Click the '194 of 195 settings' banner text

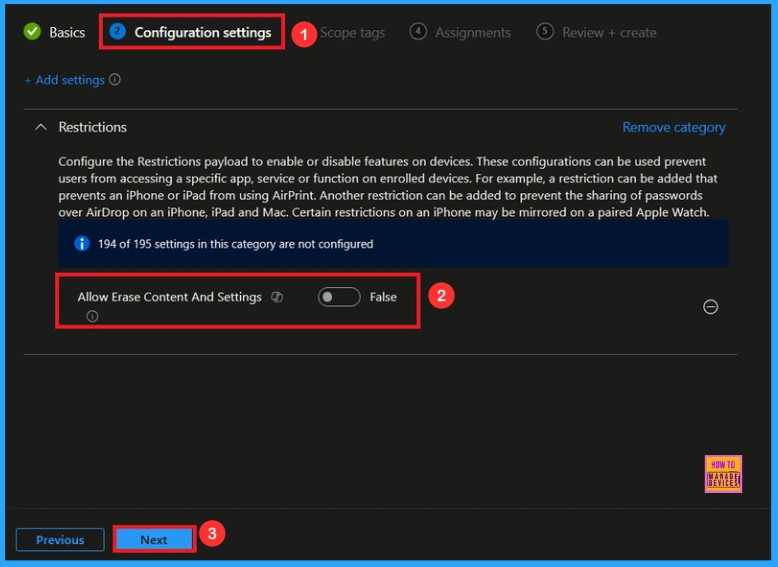(235, 244)
